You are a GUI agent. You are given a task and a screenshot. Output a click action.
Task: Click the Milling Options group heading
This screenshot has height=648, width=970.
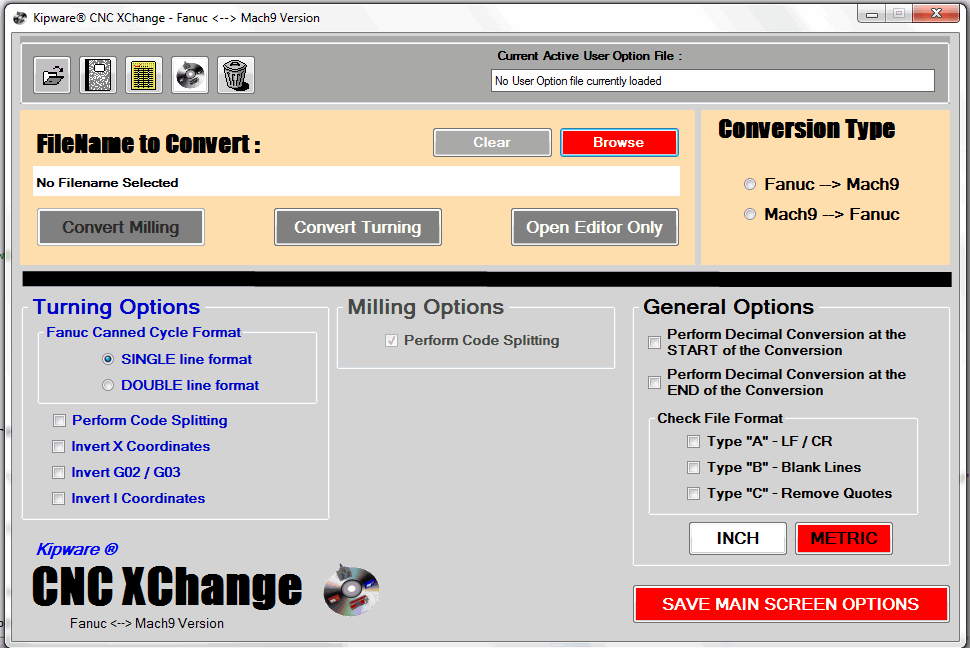(426, 307)
